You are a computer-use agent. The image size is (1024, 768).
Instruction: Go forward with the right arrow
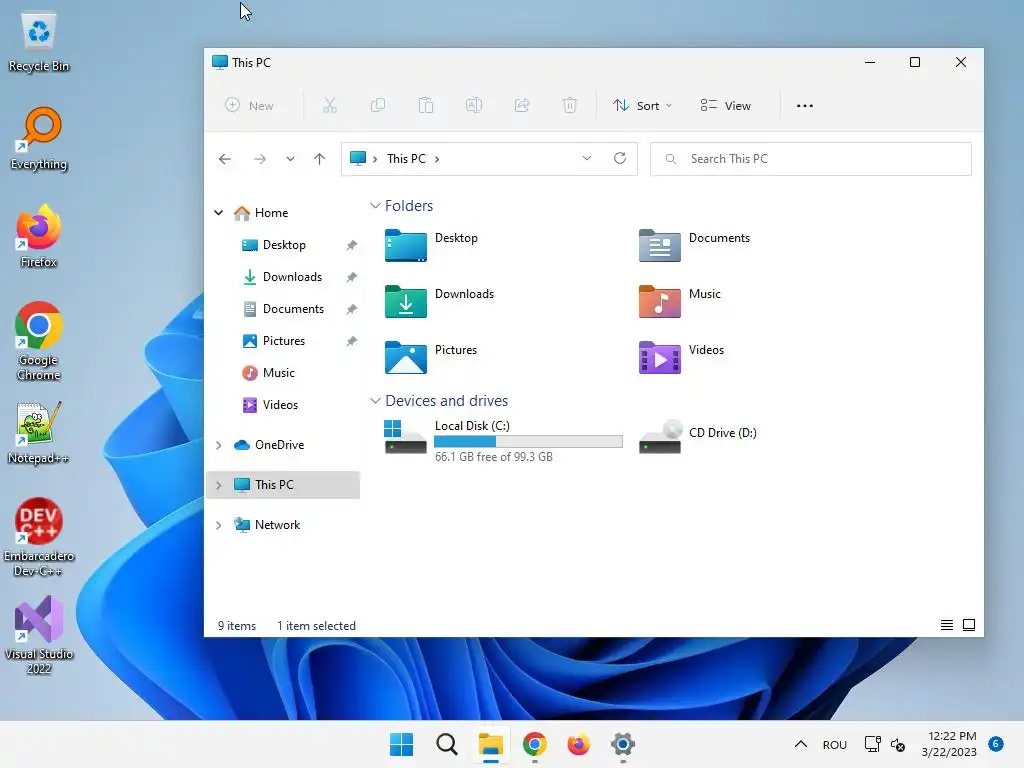tap(260, 159)
